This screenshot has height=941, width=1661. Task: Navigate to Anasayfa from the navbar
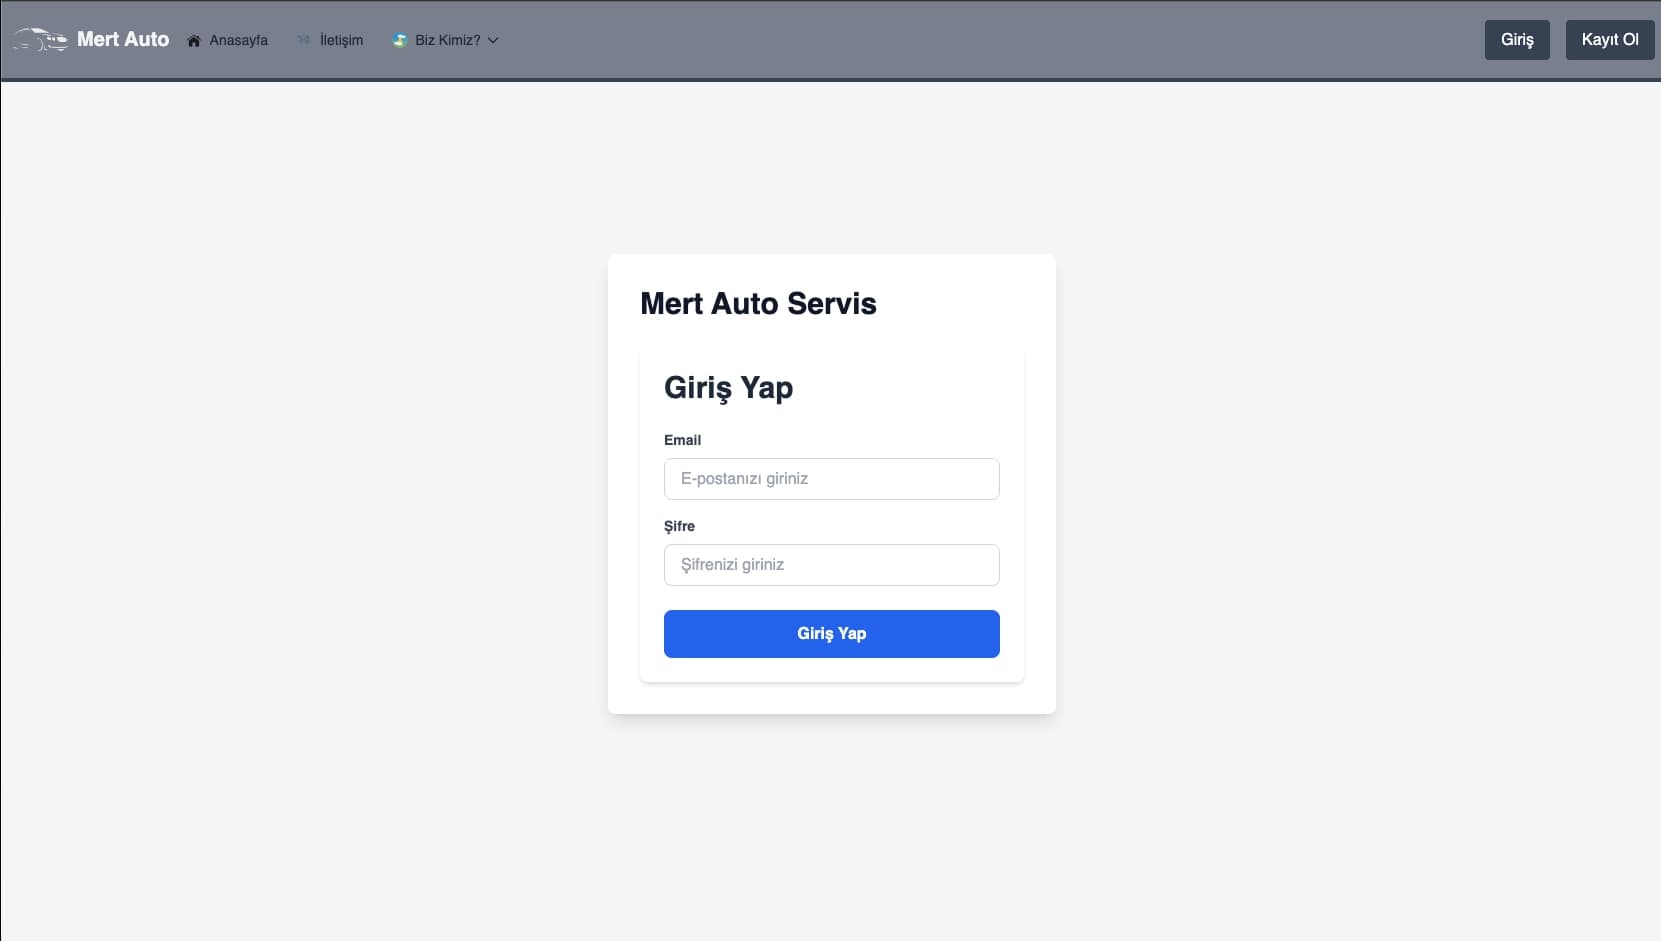click(237, 40)
